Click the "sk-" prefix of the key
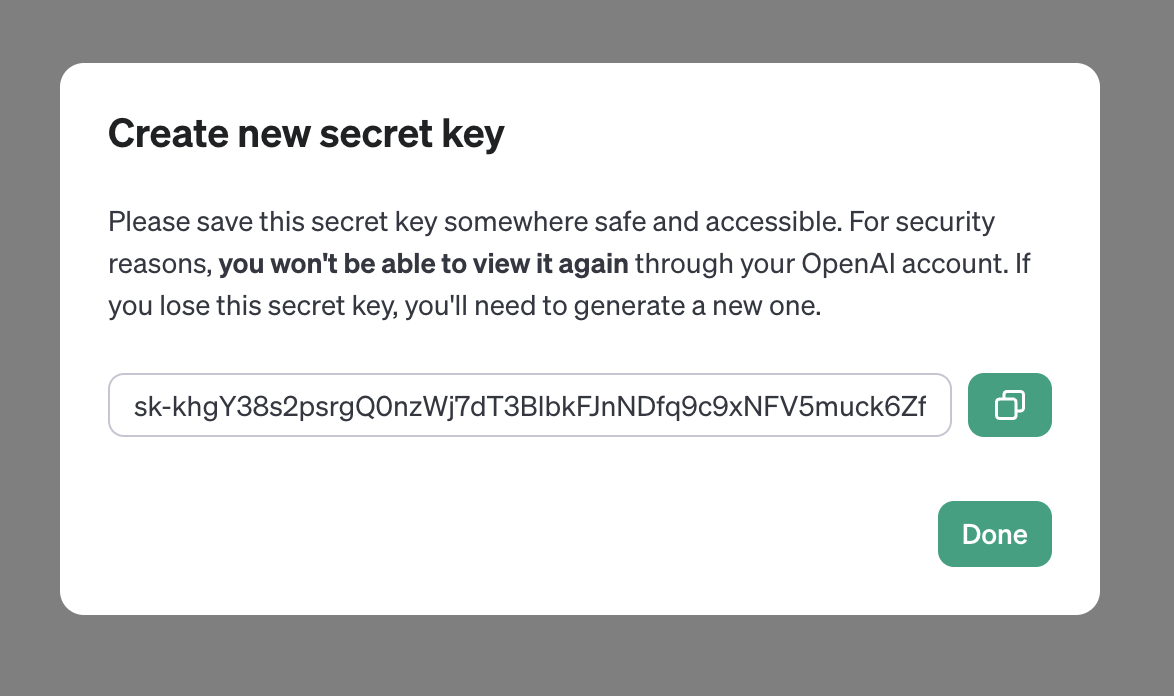This screenshot has height=696, width=1174. pos(147,407)
